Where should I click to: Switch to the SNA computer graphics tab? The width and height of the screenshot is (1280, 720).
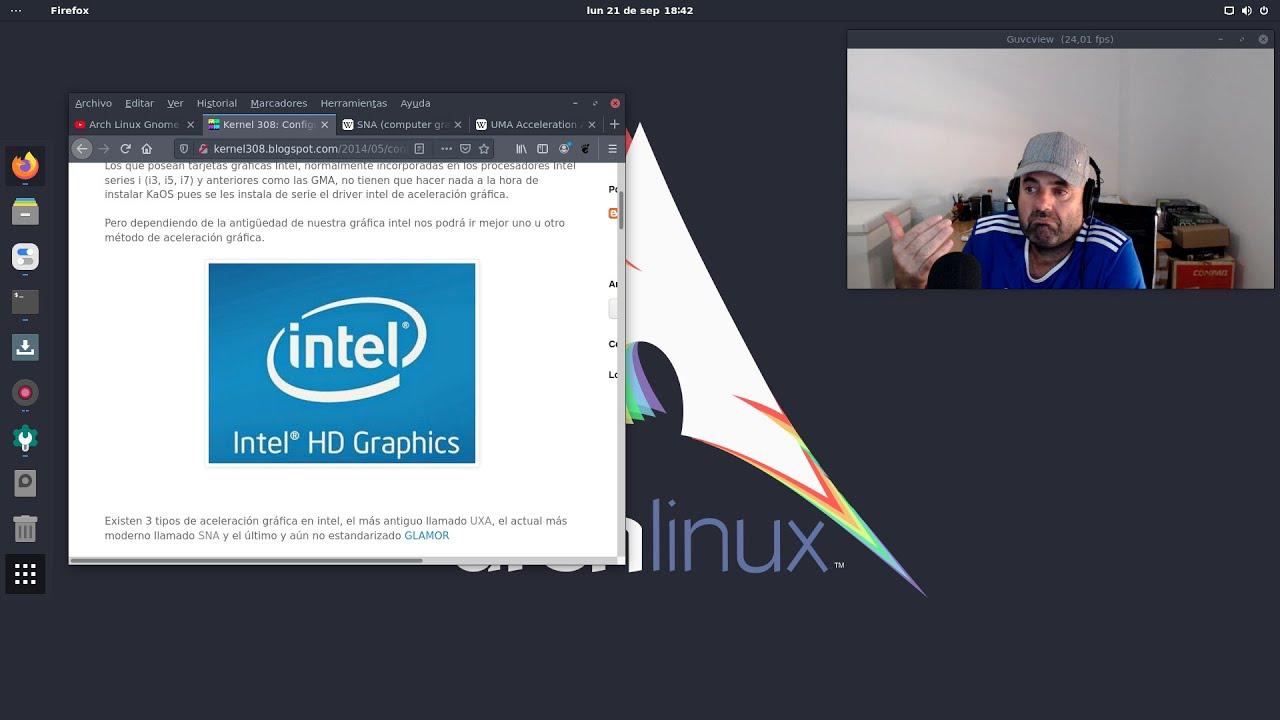coord(398,124)
